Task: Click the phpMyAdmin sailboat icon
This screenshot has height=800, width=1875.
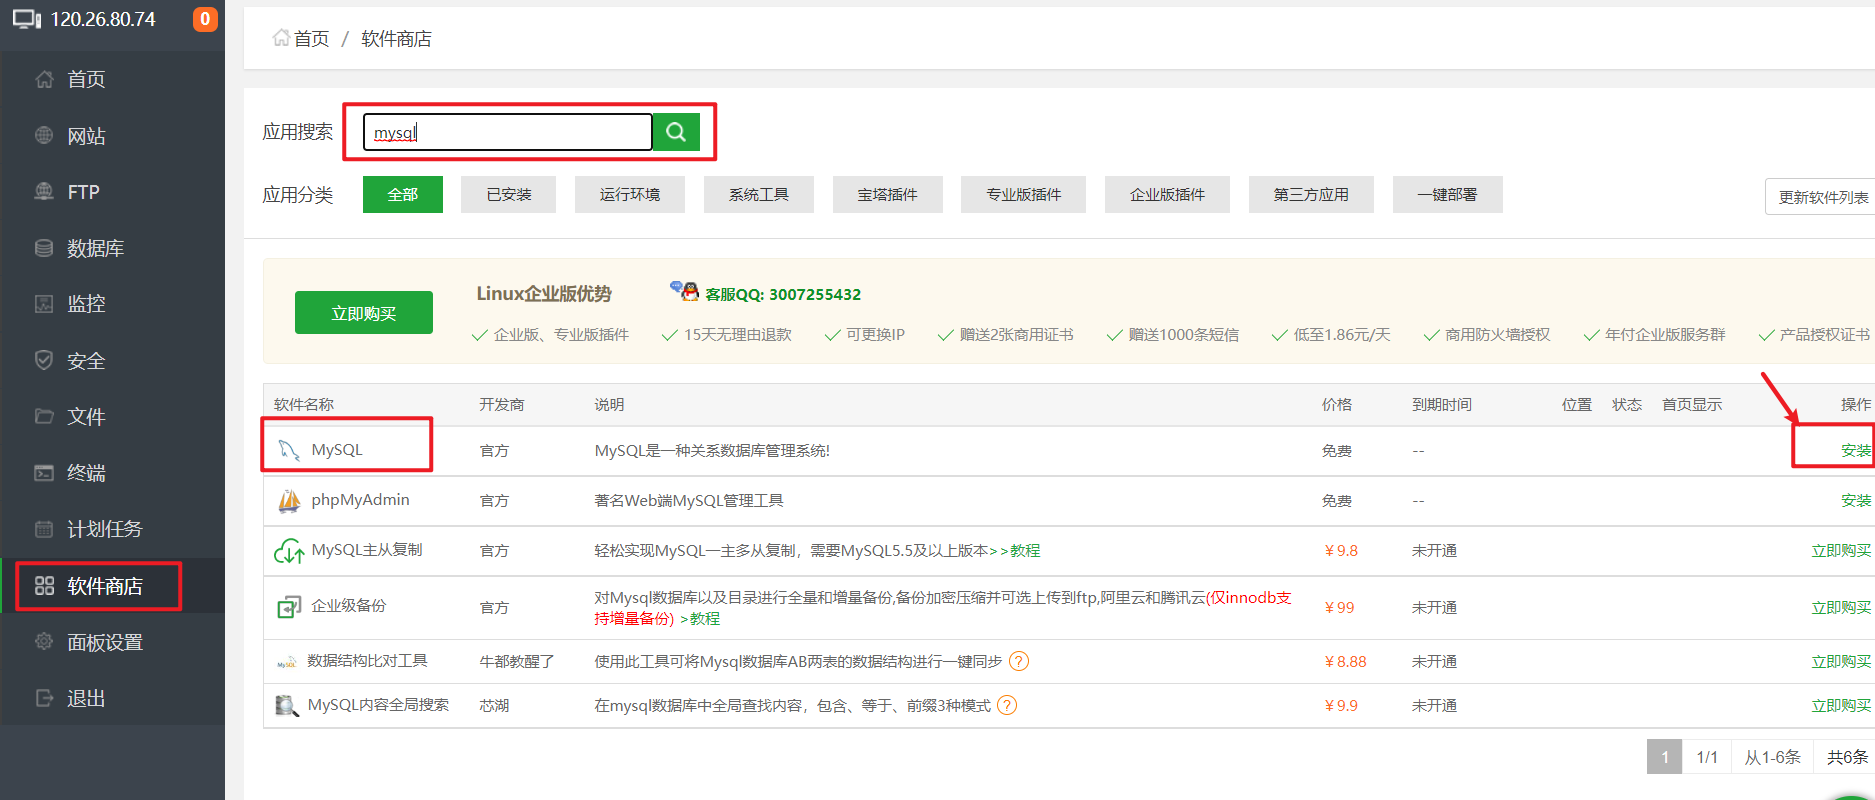Action: pyautogui.click(x=289, y=500)
